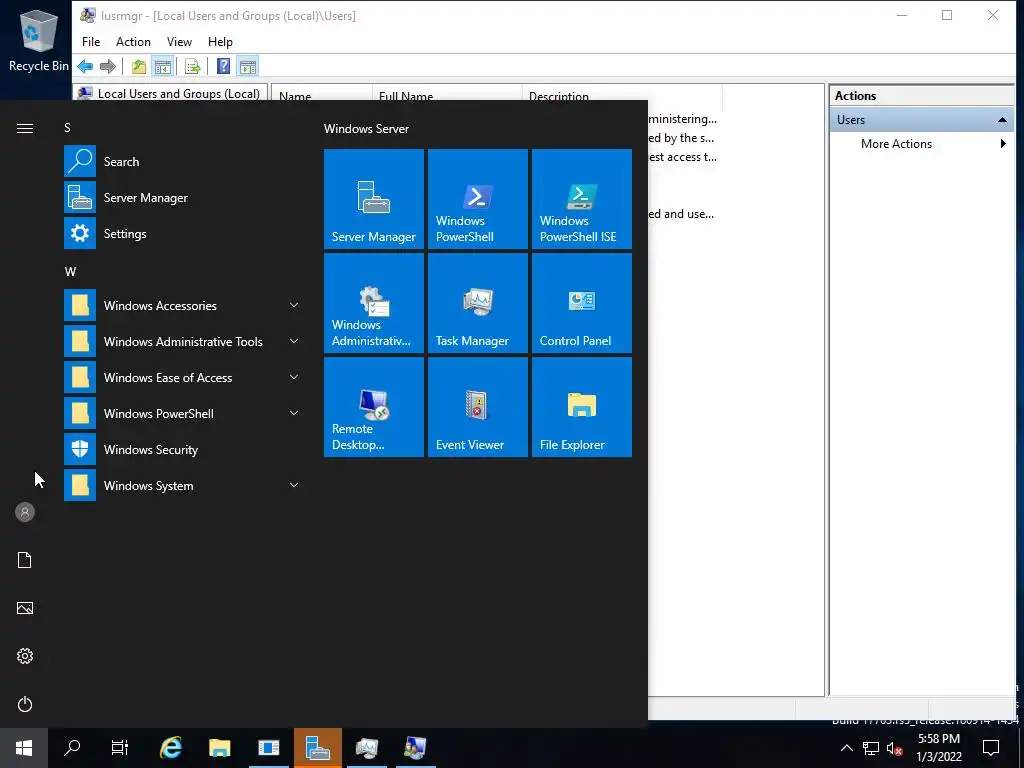The width and height of the screenshot is (1024, 768).
Task: Launch the Windows PowerShell tile
Action: click(x=477, y=199)
